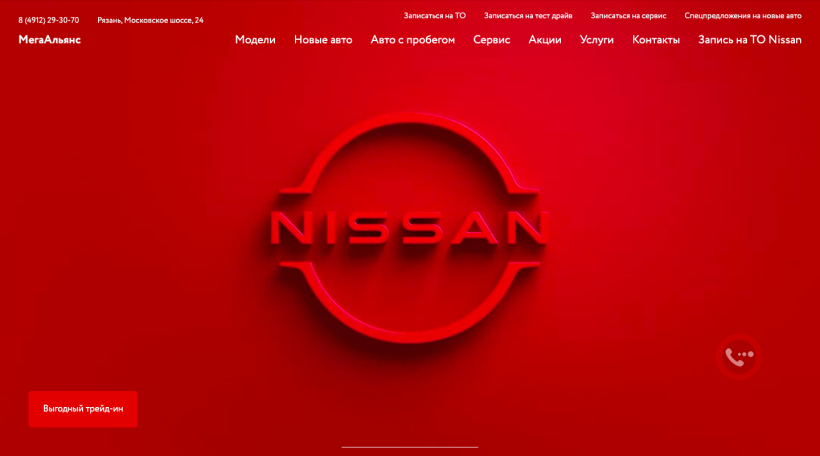The width and height of the screenshot is (820, 456).
Task: Click the slide progress indicator bar
Action: coord(410,447)
